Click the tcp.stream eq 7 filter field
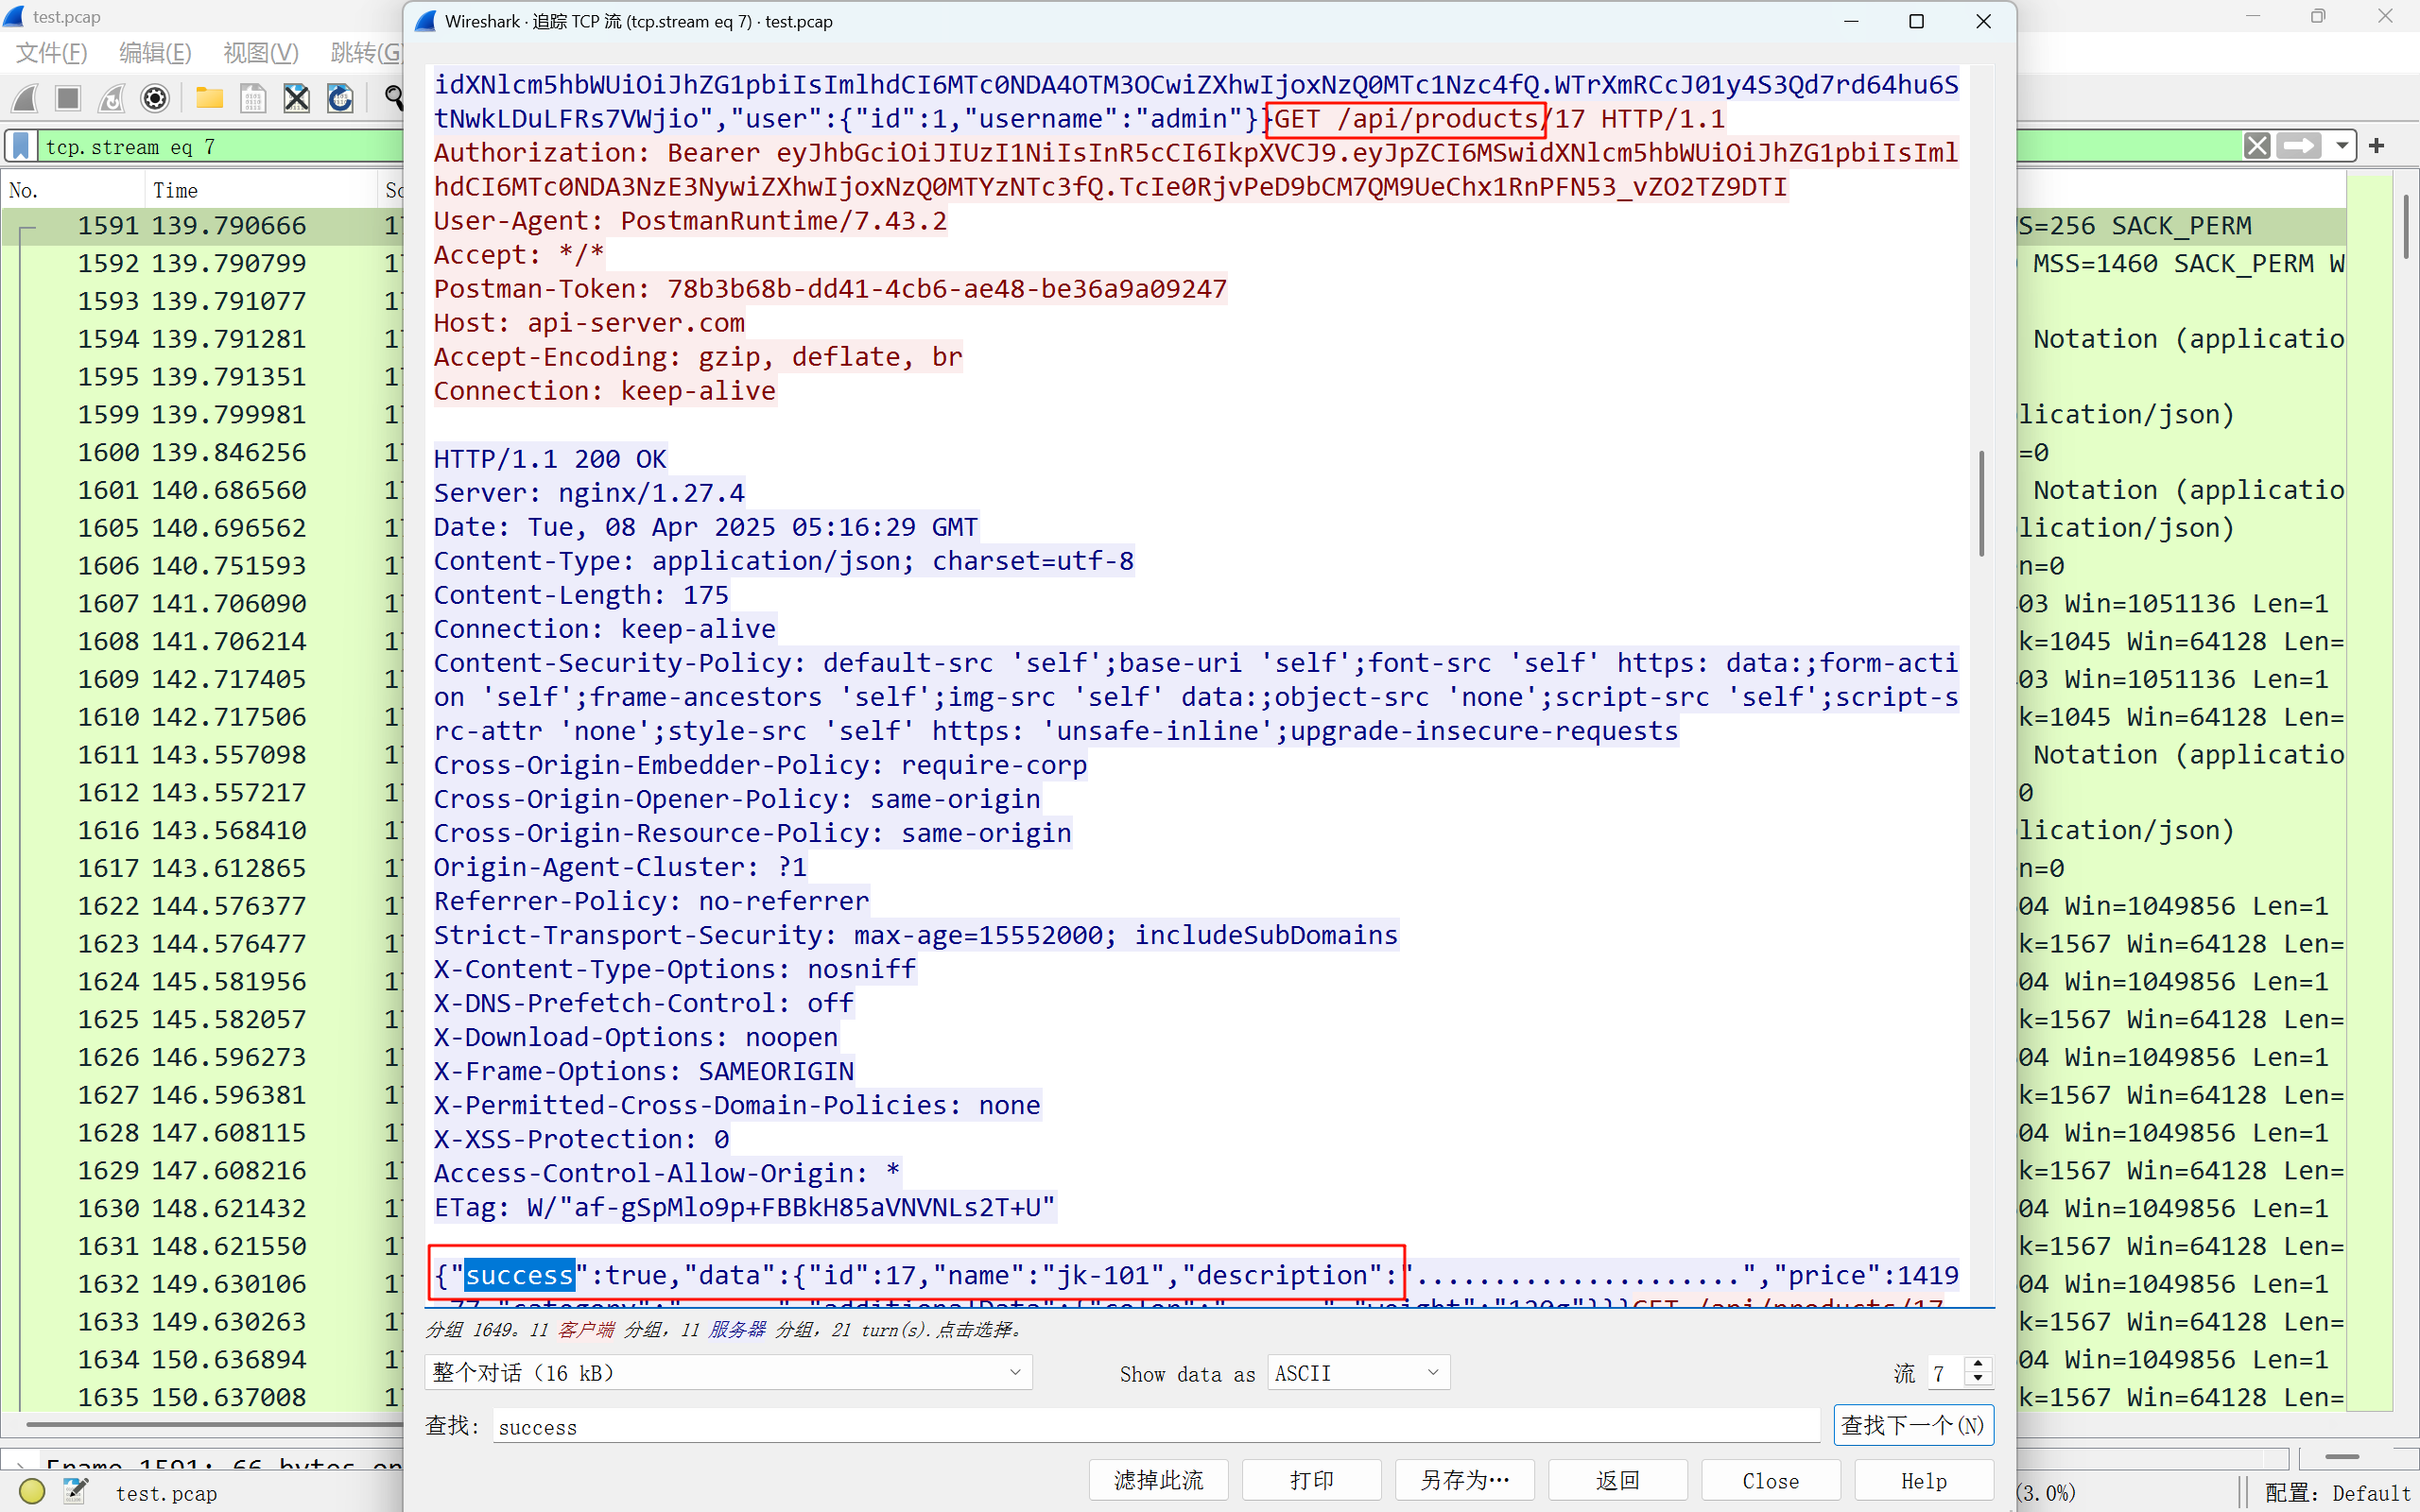Image resolution: width=2420 pixels, height=1512 pixels. coord(222,147)
